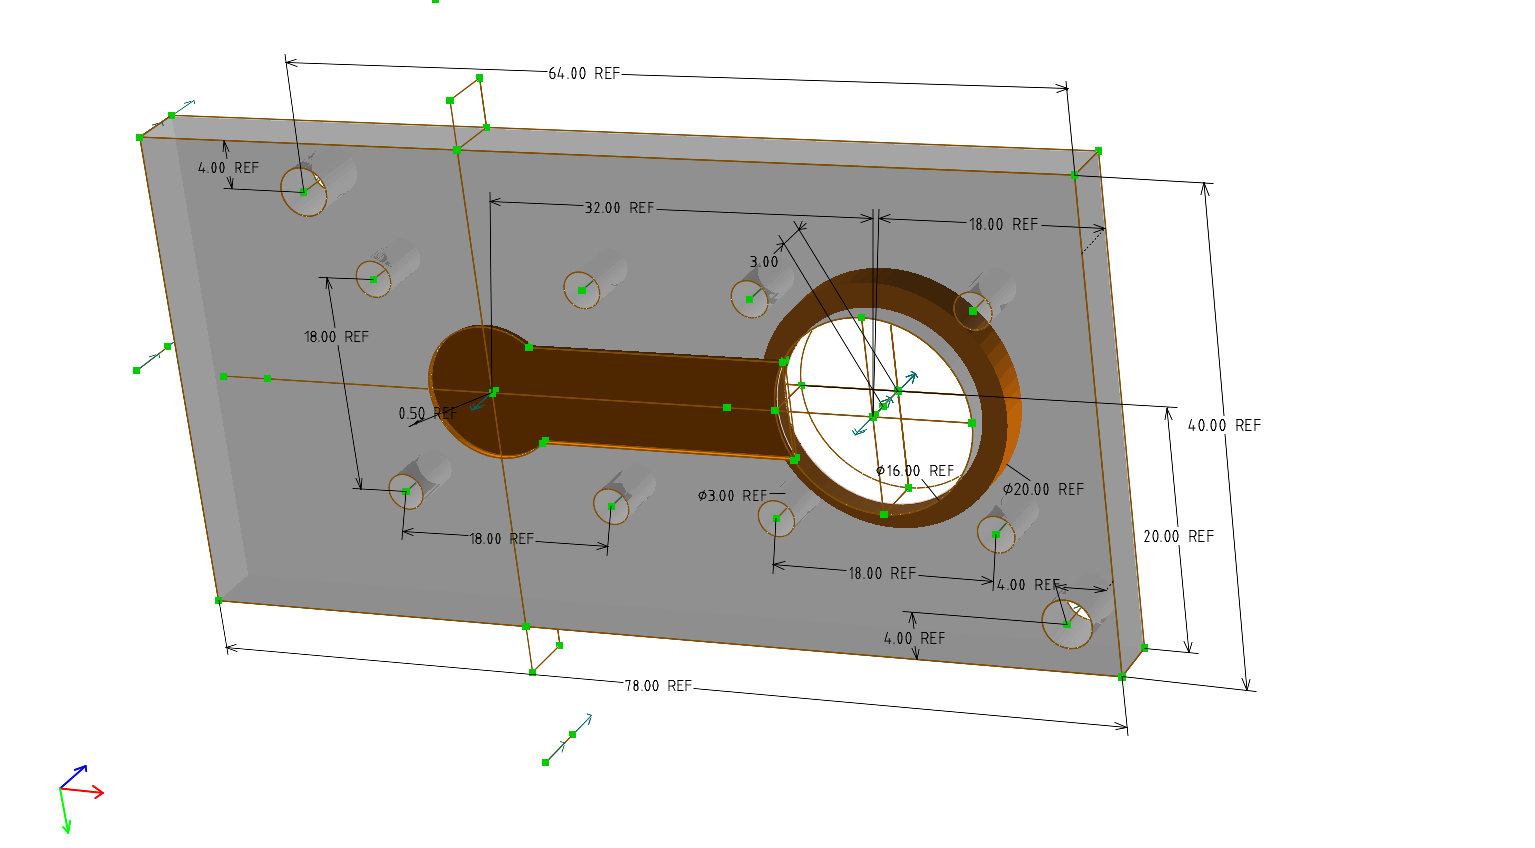Click the 3.00 dimension label
The image size is (1535, 848).
[764, 262]
